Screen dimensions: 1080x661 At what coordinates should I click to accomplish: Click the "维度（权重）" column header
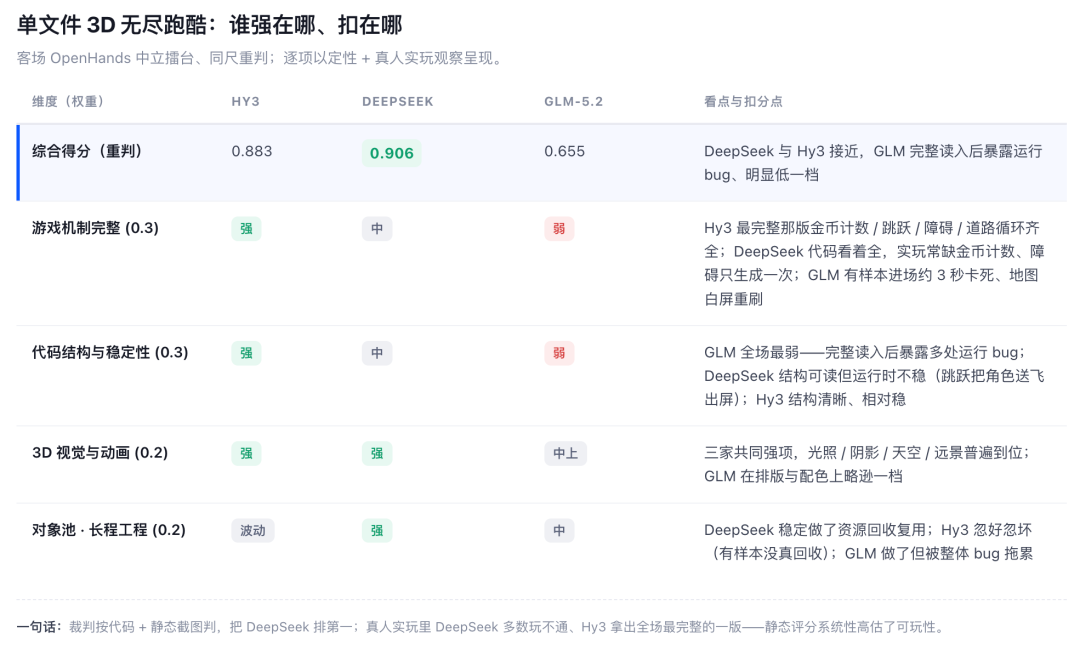tap(68, 102)
